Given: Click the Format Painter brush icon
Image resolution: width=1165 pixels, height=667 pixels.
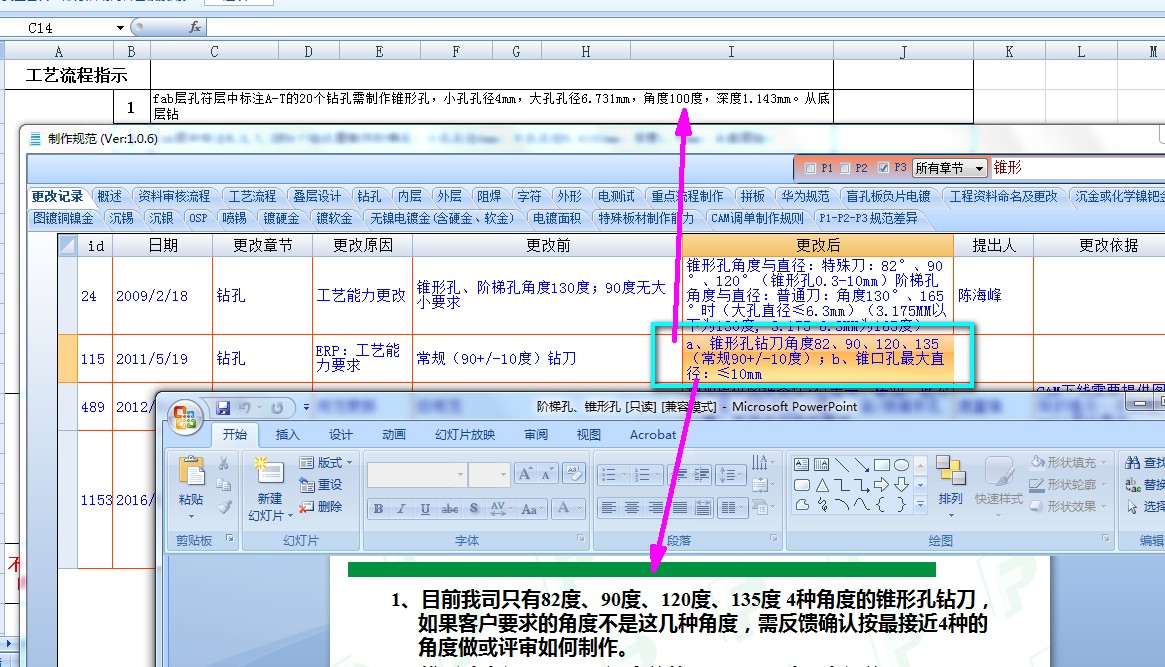Looking at the screenshot, I should pos(224,507).
